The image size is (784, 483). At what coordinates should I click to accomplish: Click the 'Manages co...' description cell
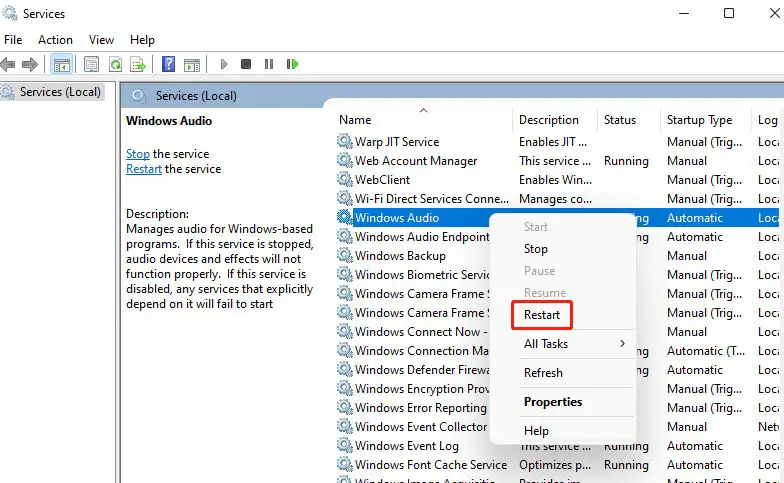555,199
